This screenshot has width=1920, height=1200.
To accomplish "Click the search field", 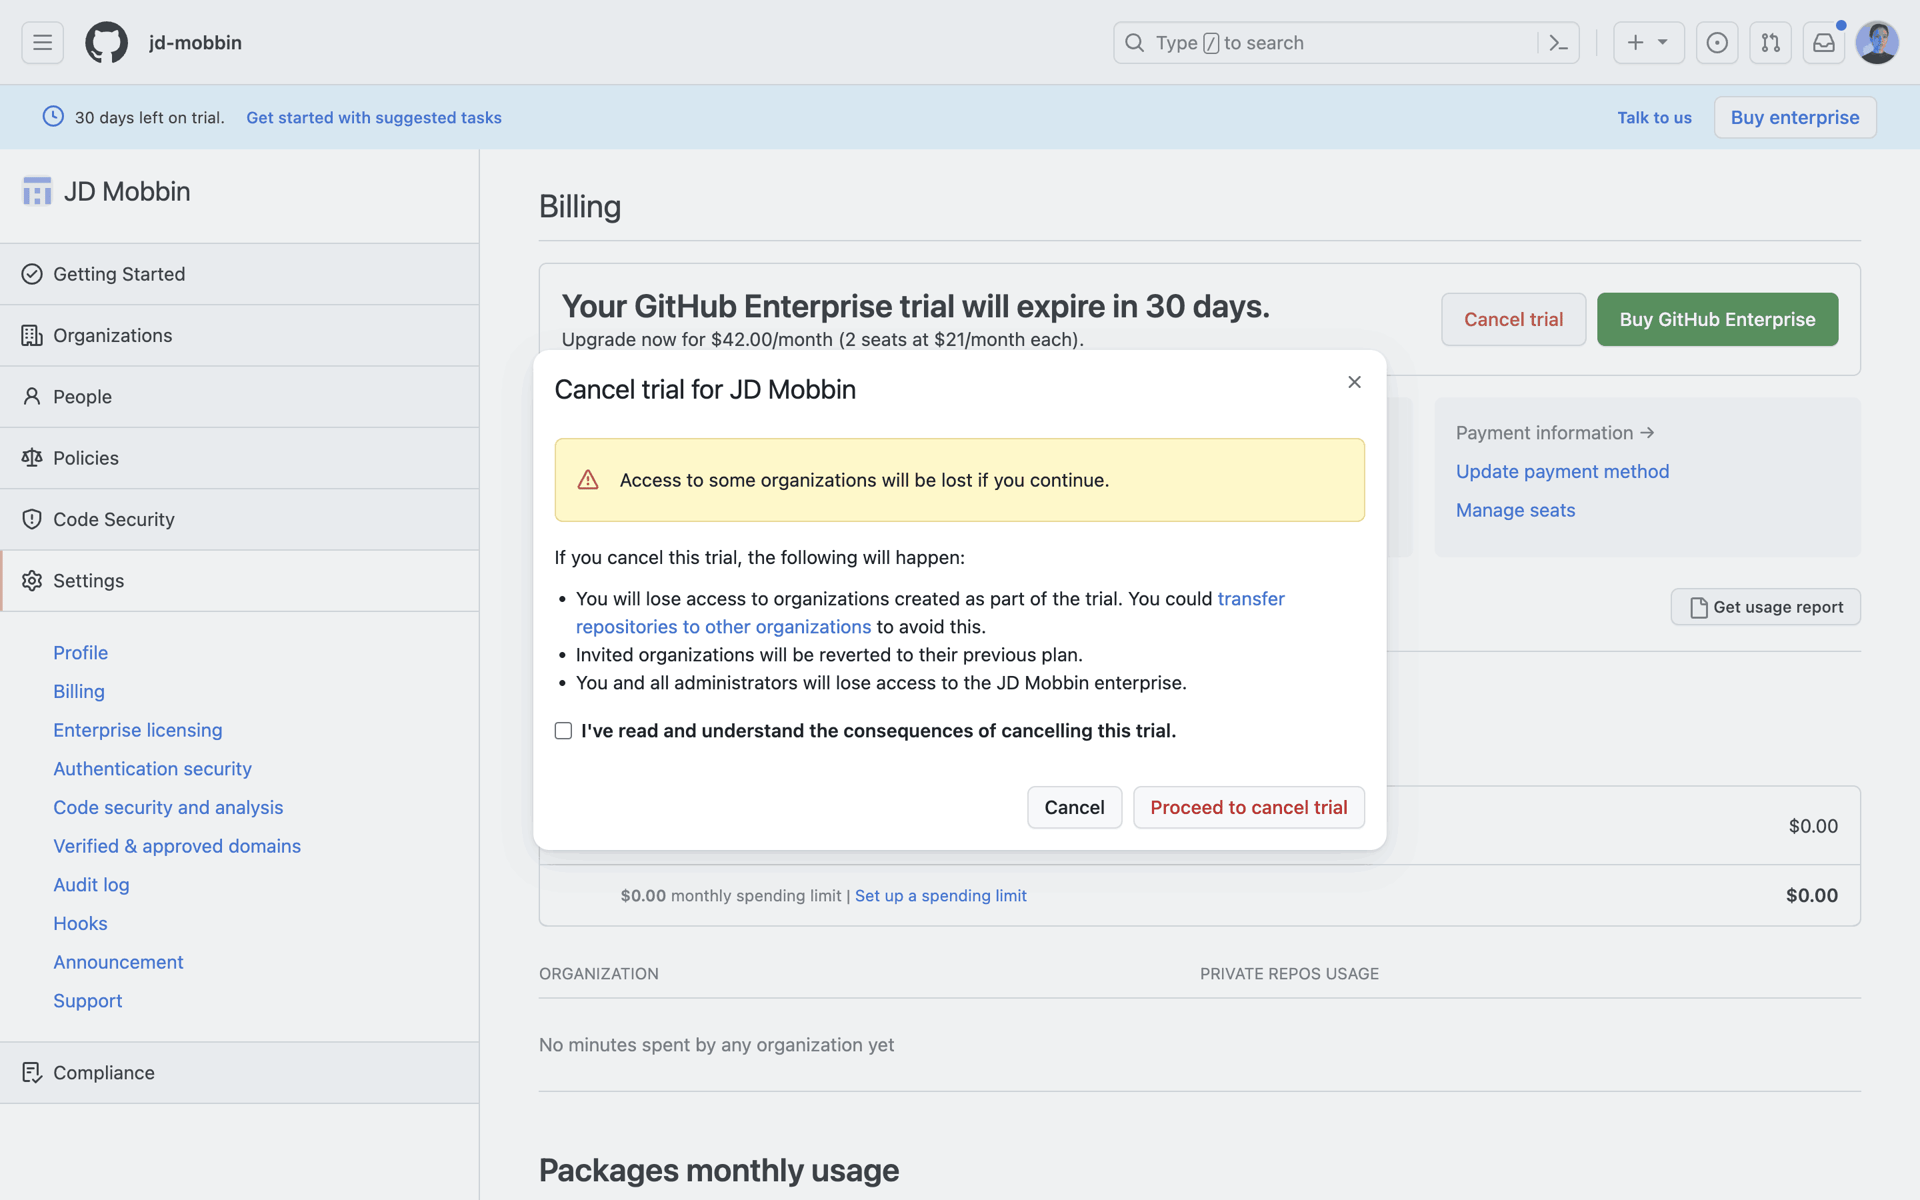I will pos(1346,43).
